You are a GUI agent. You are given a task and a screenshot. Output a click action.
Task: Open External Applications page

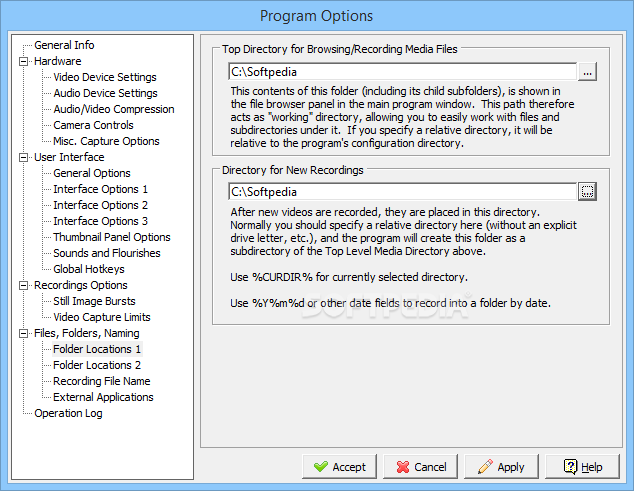click(x=103, y=397)
